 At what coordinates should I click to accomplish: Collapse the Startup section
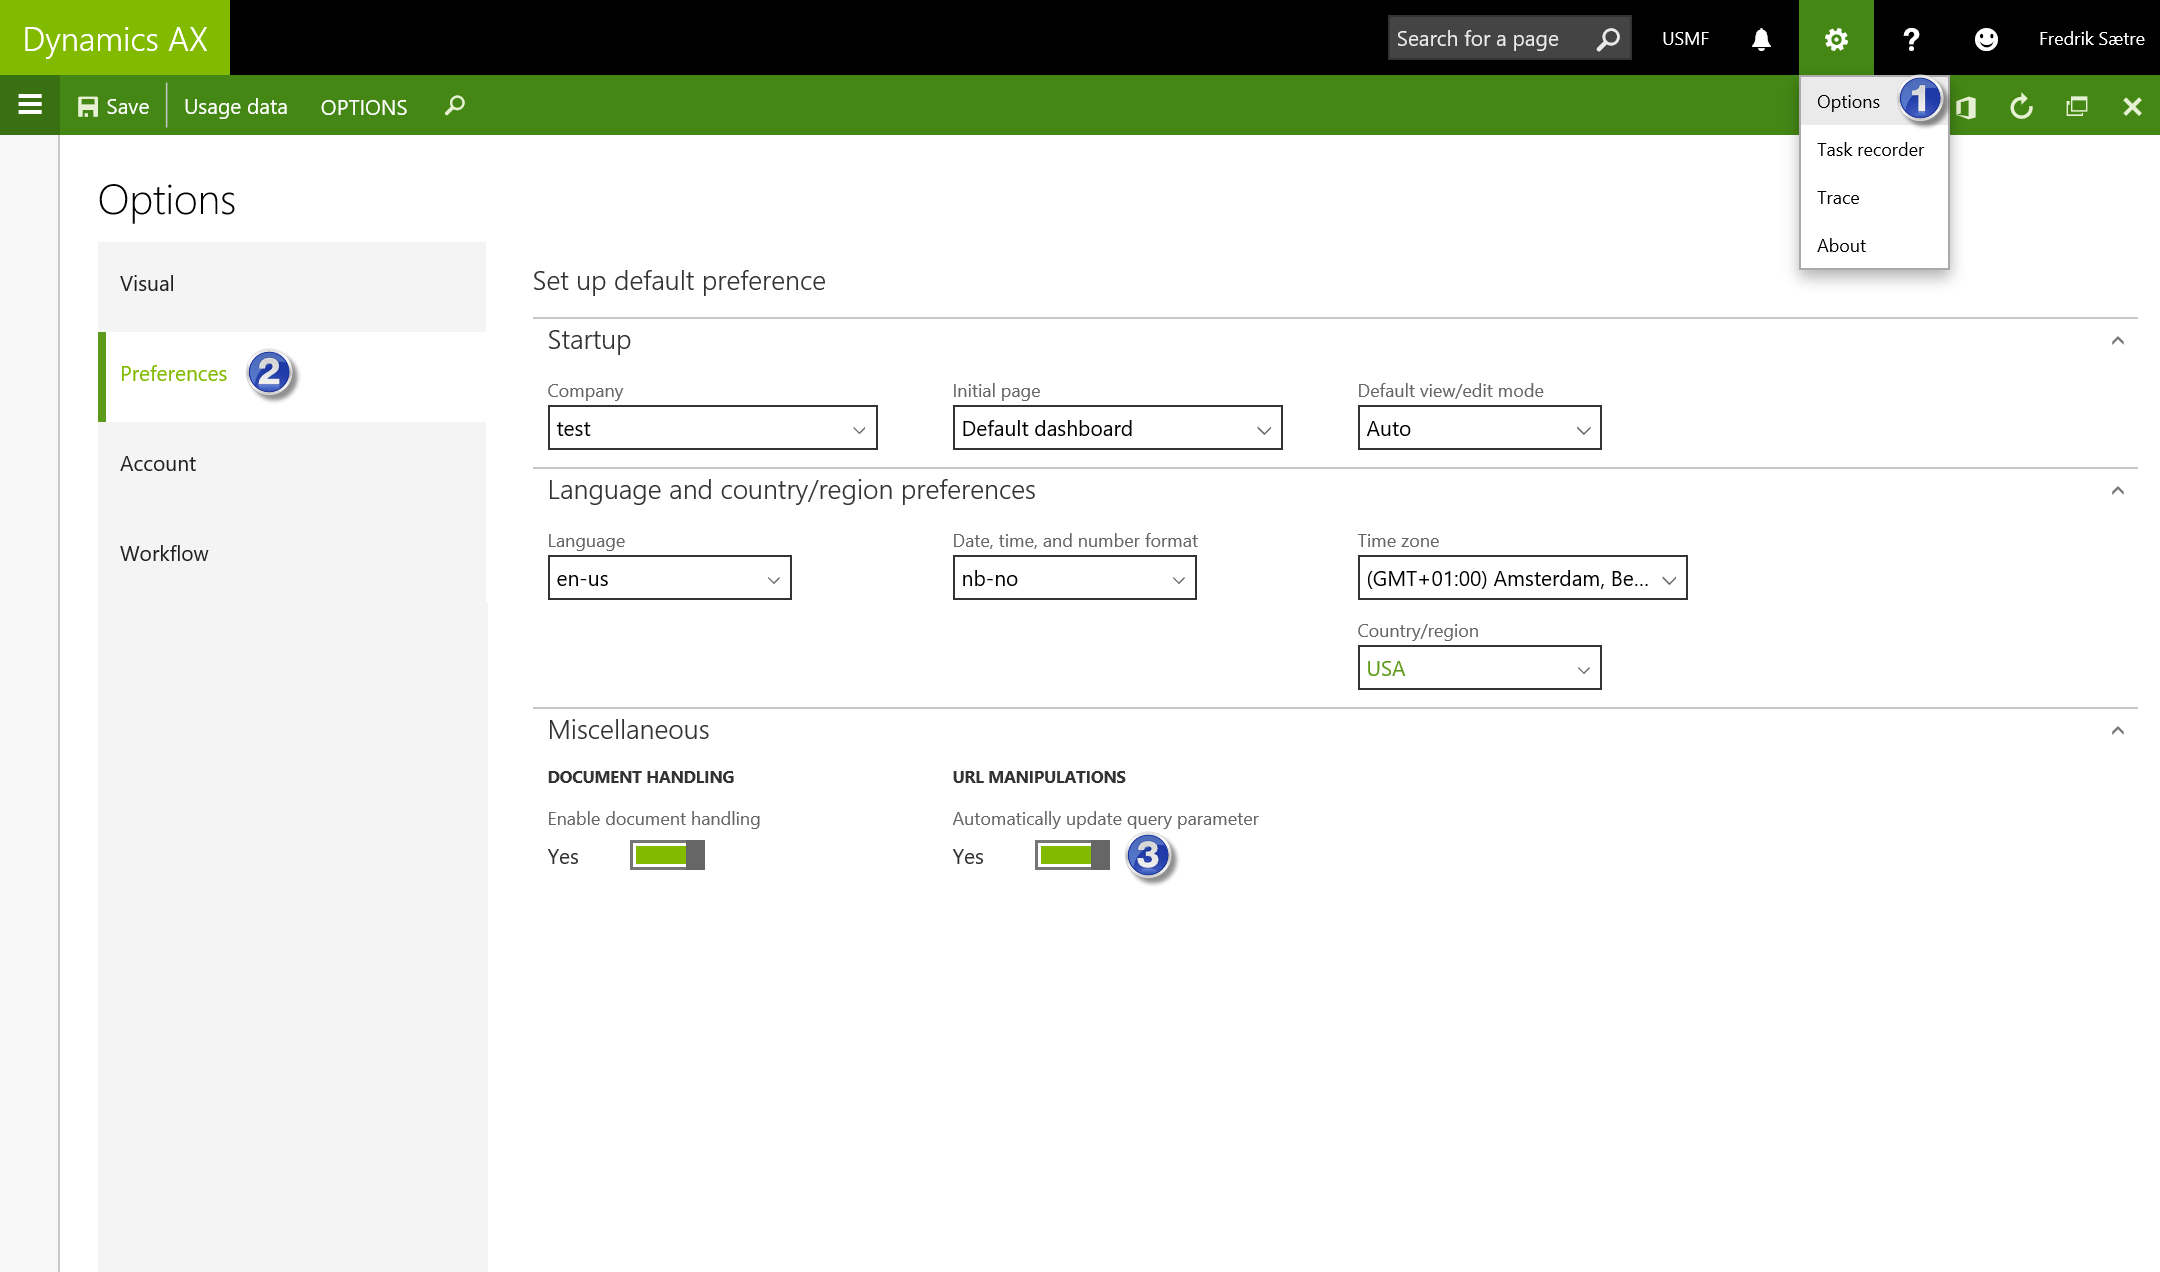(2117, 340)
